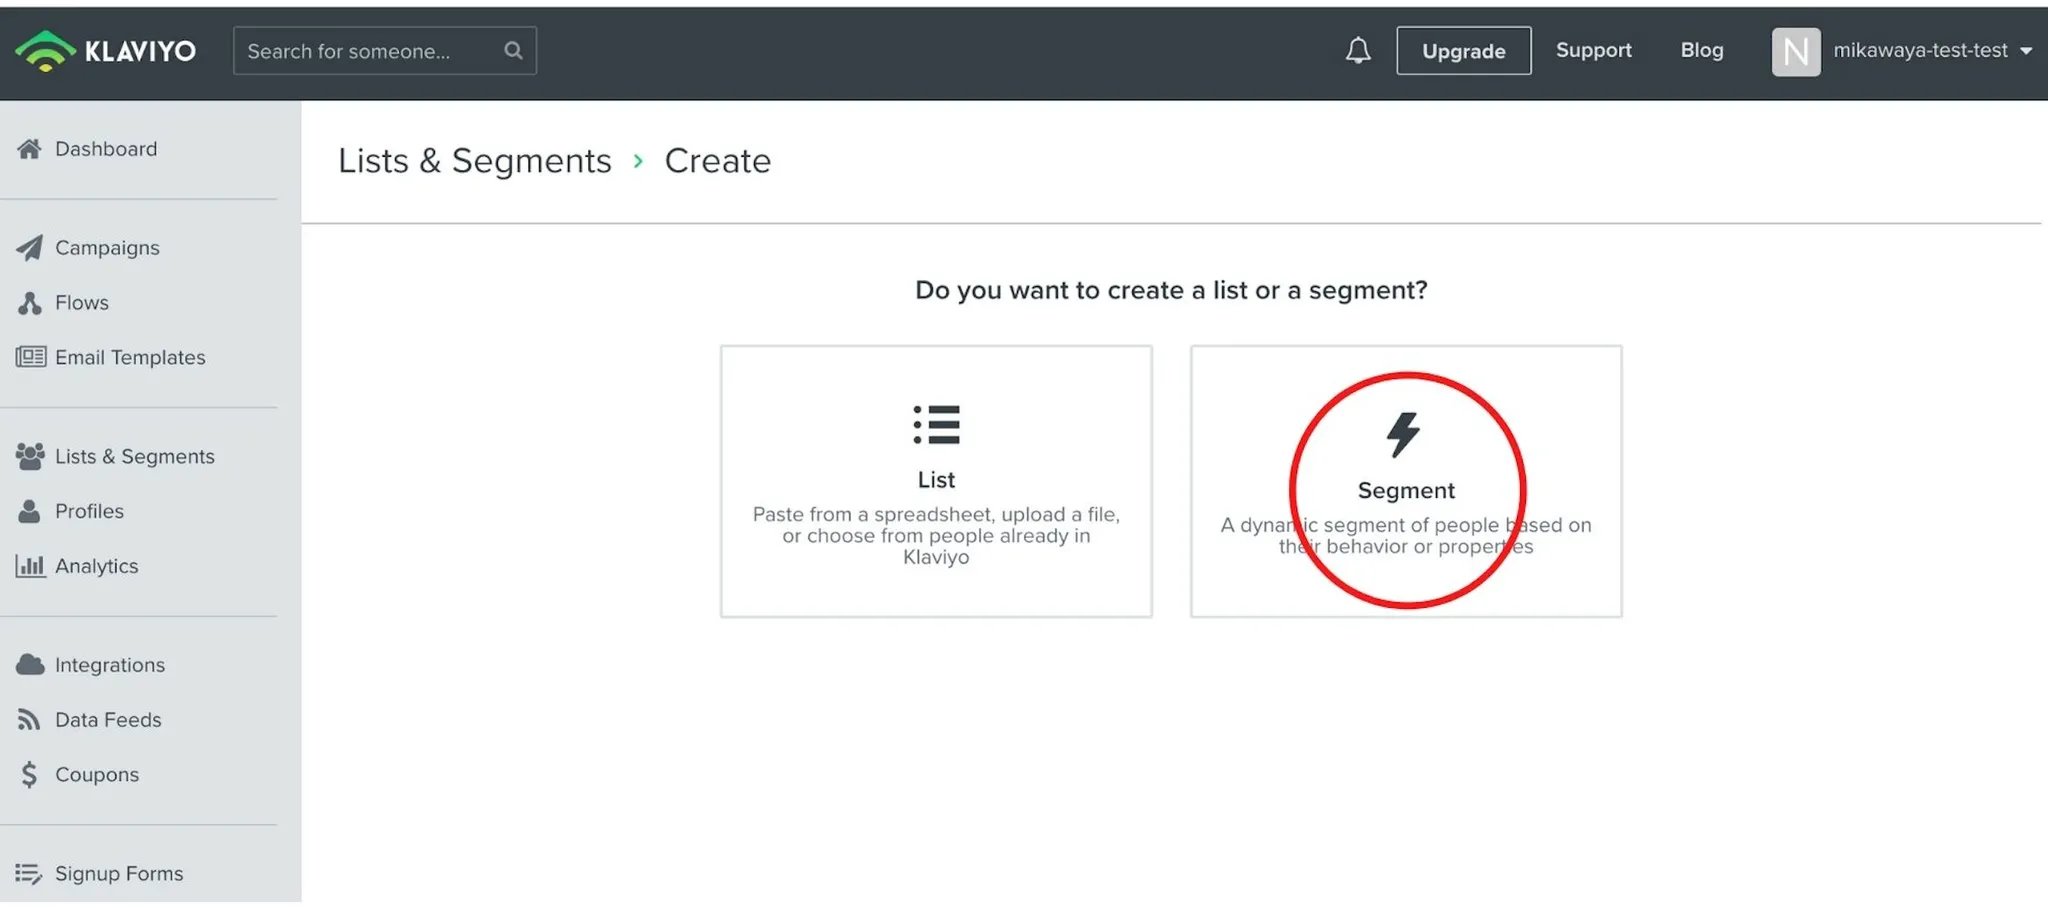The height and width of the screenshot is (907, 2048).
Task: Go to Integrations in sidebar
Action: click(x=110, y=665)
